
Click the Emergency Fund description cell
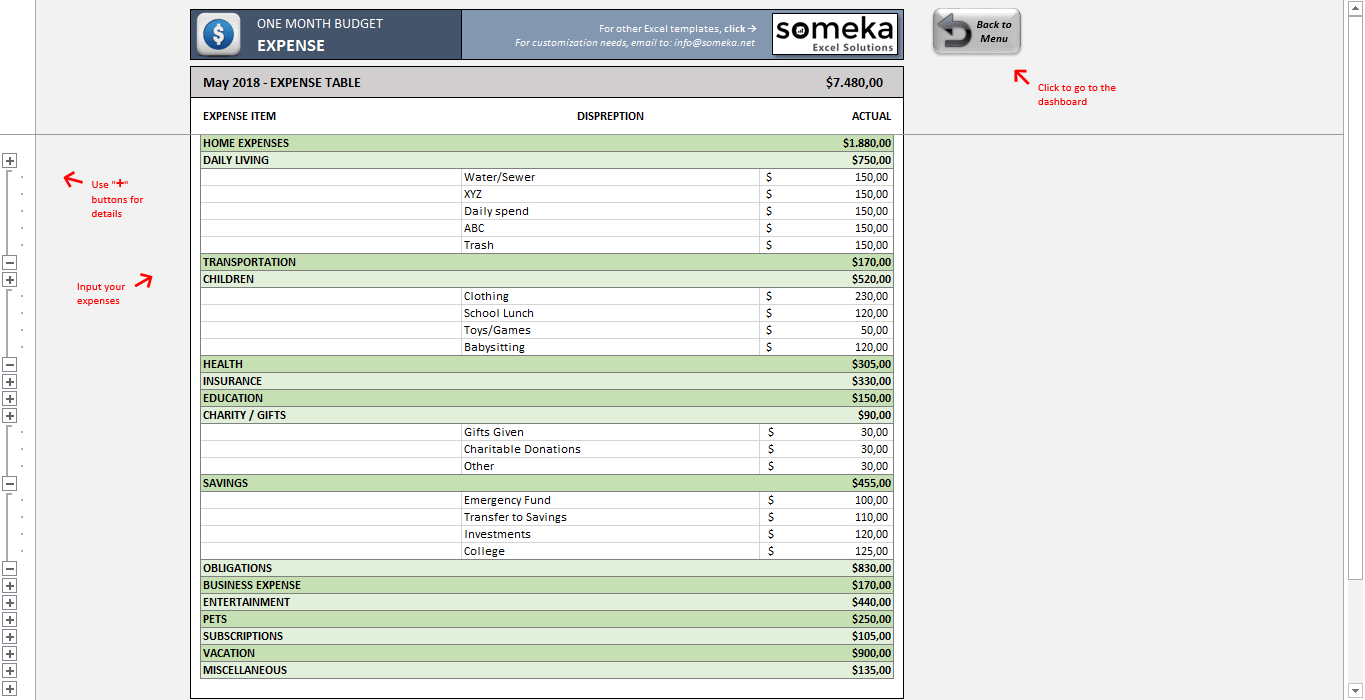[x=610, y=500]
